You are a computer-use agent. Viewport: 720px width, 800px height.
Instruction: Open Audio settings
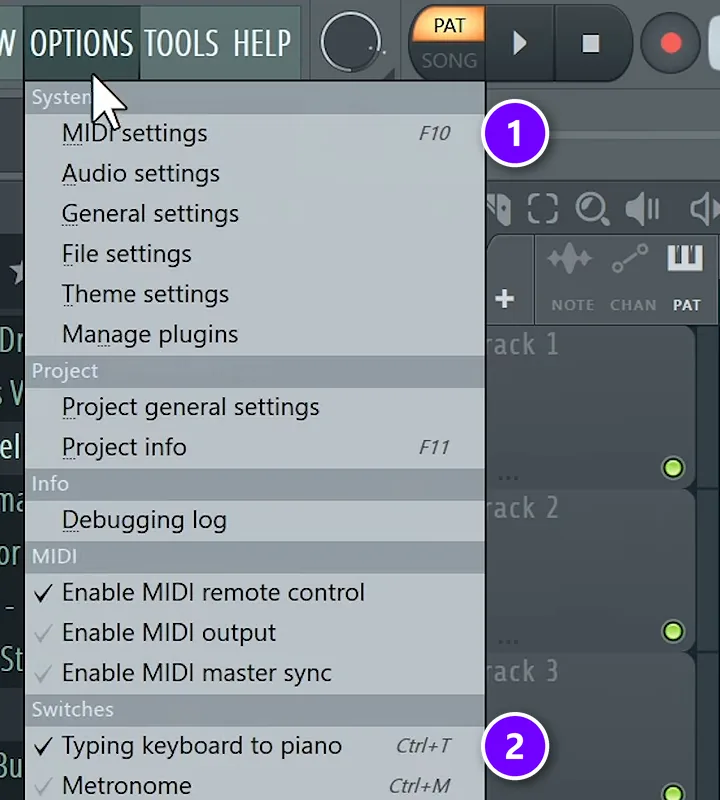tap(255, 174)
